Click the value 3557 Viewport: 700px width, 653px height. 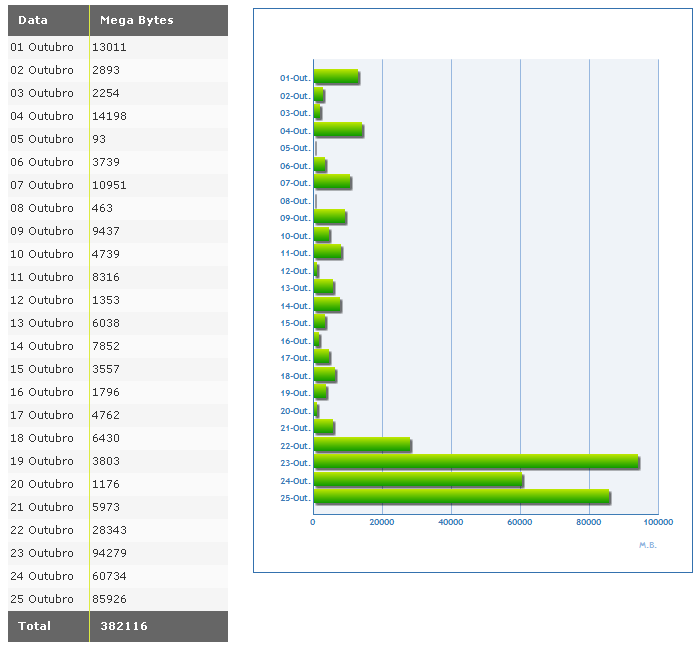pos(106,369)
